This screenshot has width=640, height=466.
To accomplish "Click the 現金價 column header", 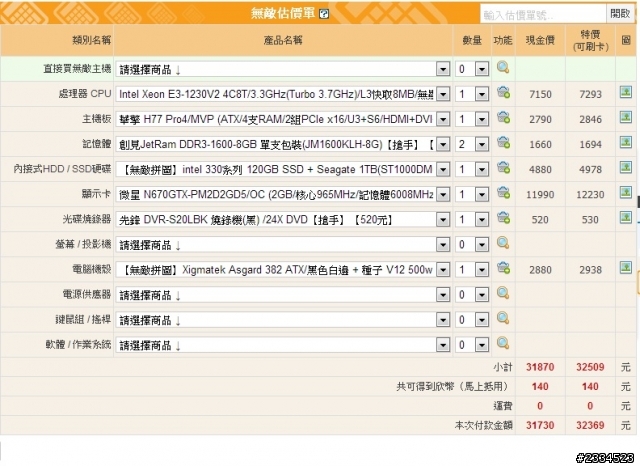I will point(540,40).
